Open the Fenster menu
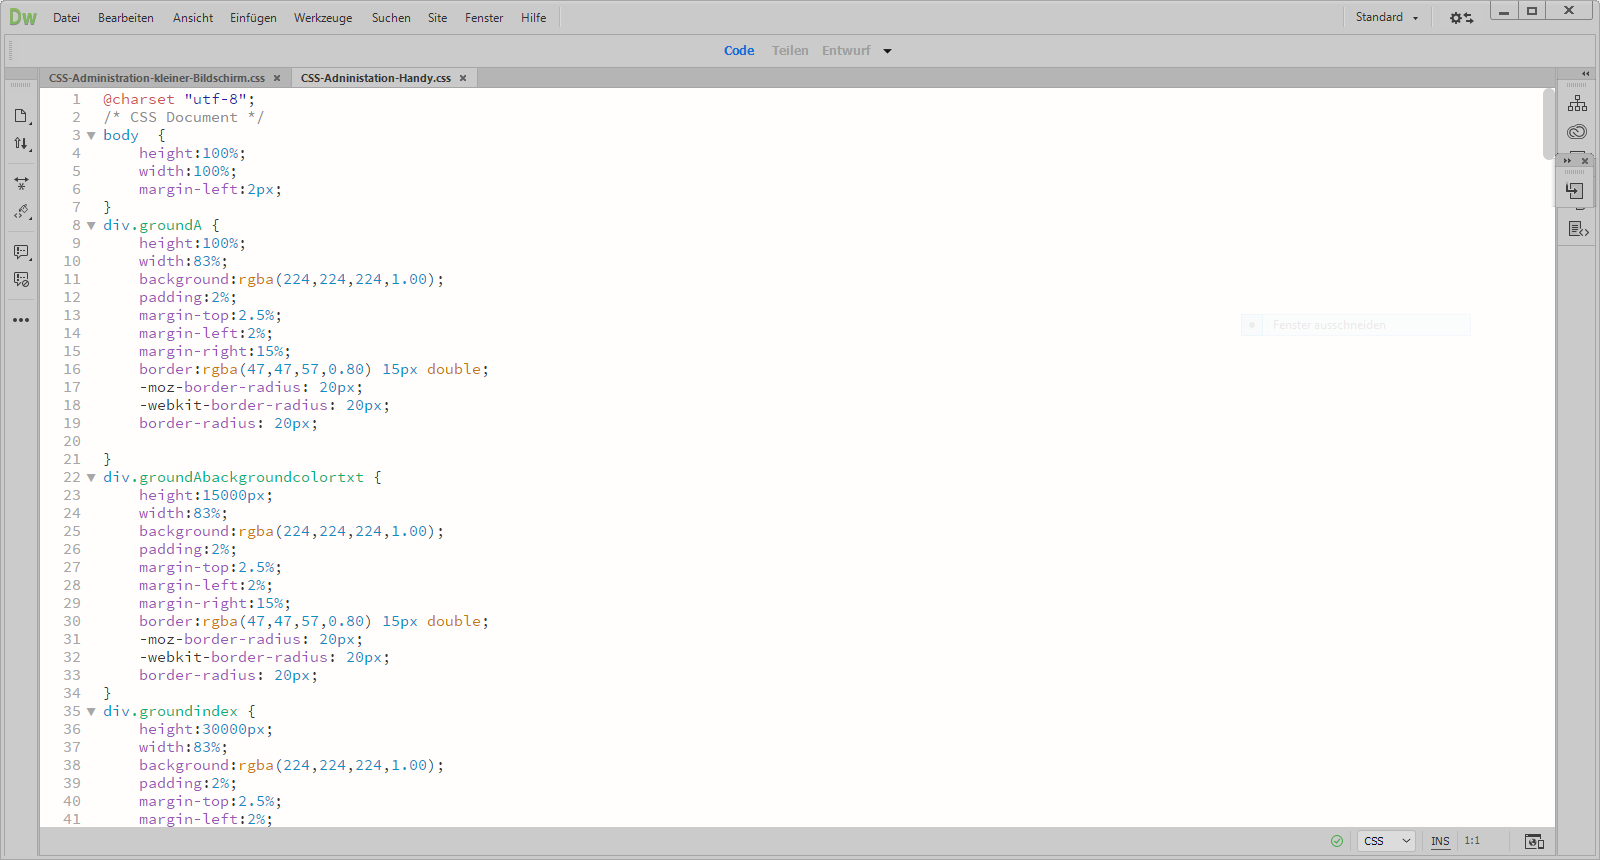Screen dimensions: 1600x860 click(x=484, y=18)
